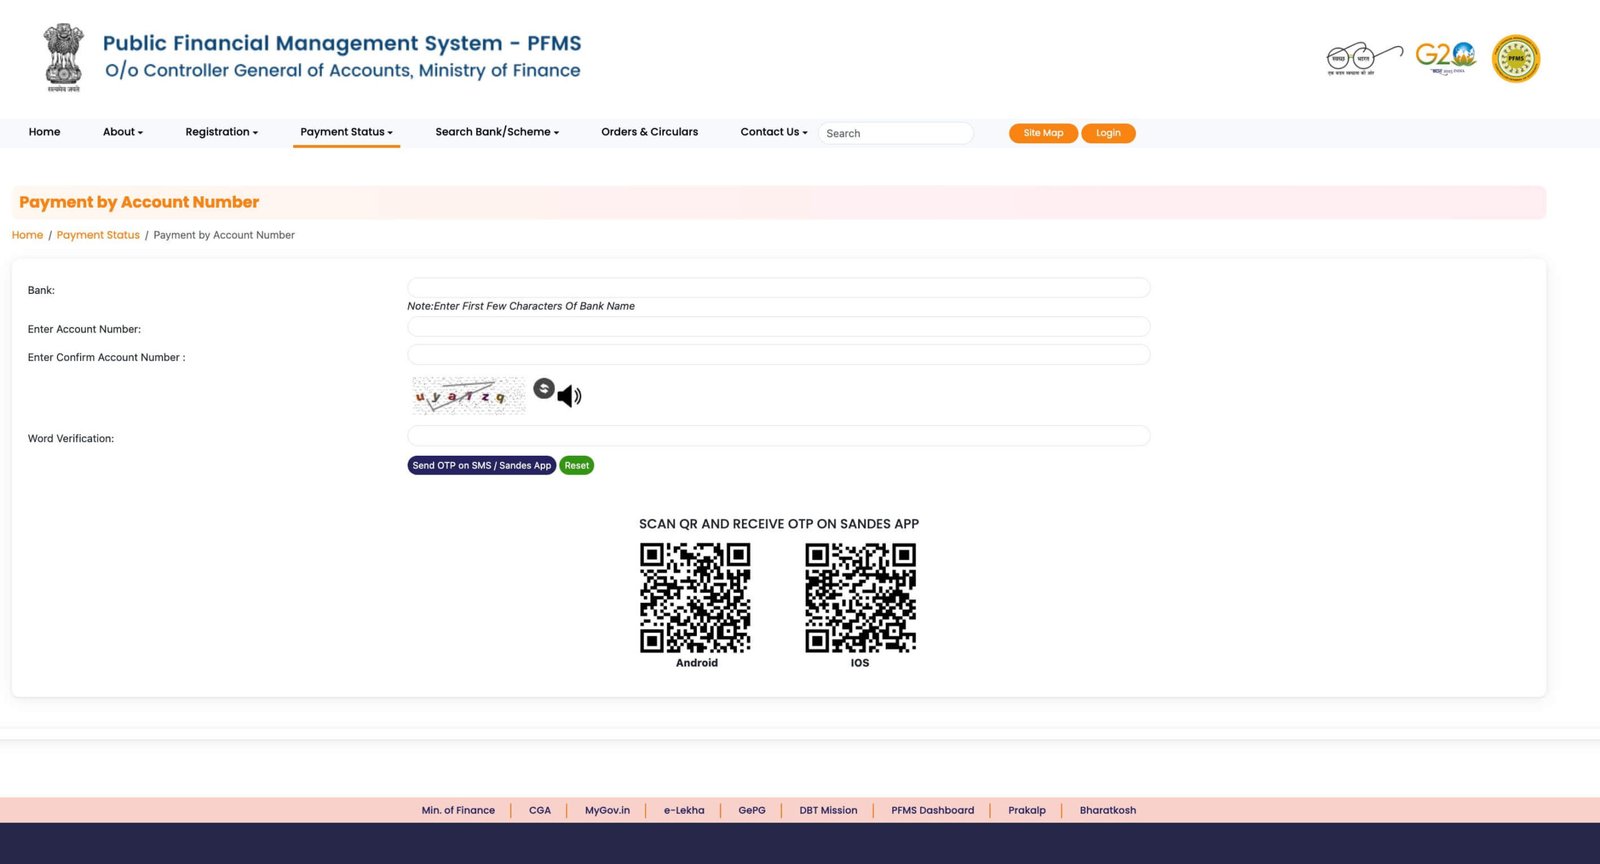Viewport: 1600px width, 864px height.
Task: Expand the About dropdown menu
Action: [123, 132]
